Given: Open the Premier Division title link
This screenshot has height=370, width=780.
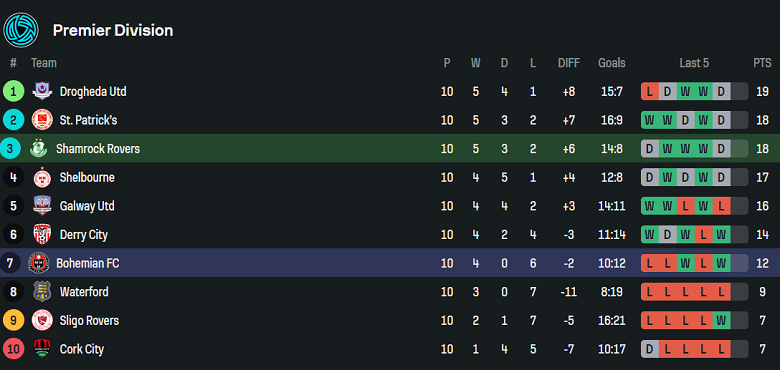Looking at the screenshot, I should pyautogui.click(x=113, y=30).
